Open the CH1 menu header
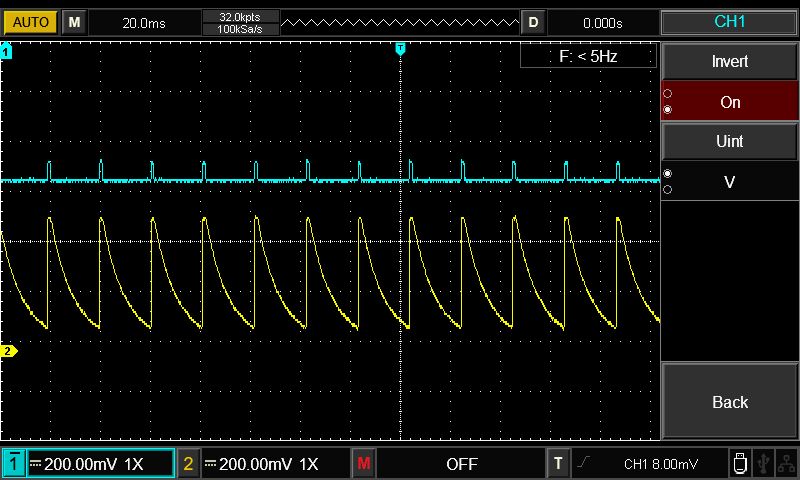800x480 pixels. [x=730, y=22]
